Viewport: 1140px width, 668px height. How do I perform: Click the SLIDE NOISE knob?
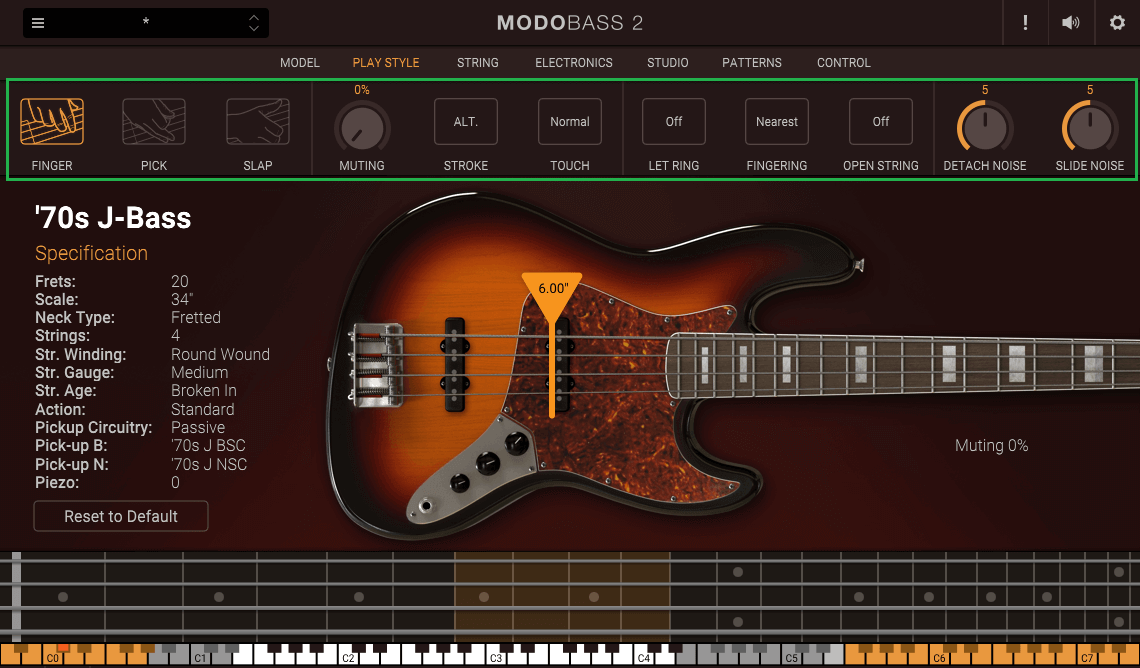[1090, 128]
